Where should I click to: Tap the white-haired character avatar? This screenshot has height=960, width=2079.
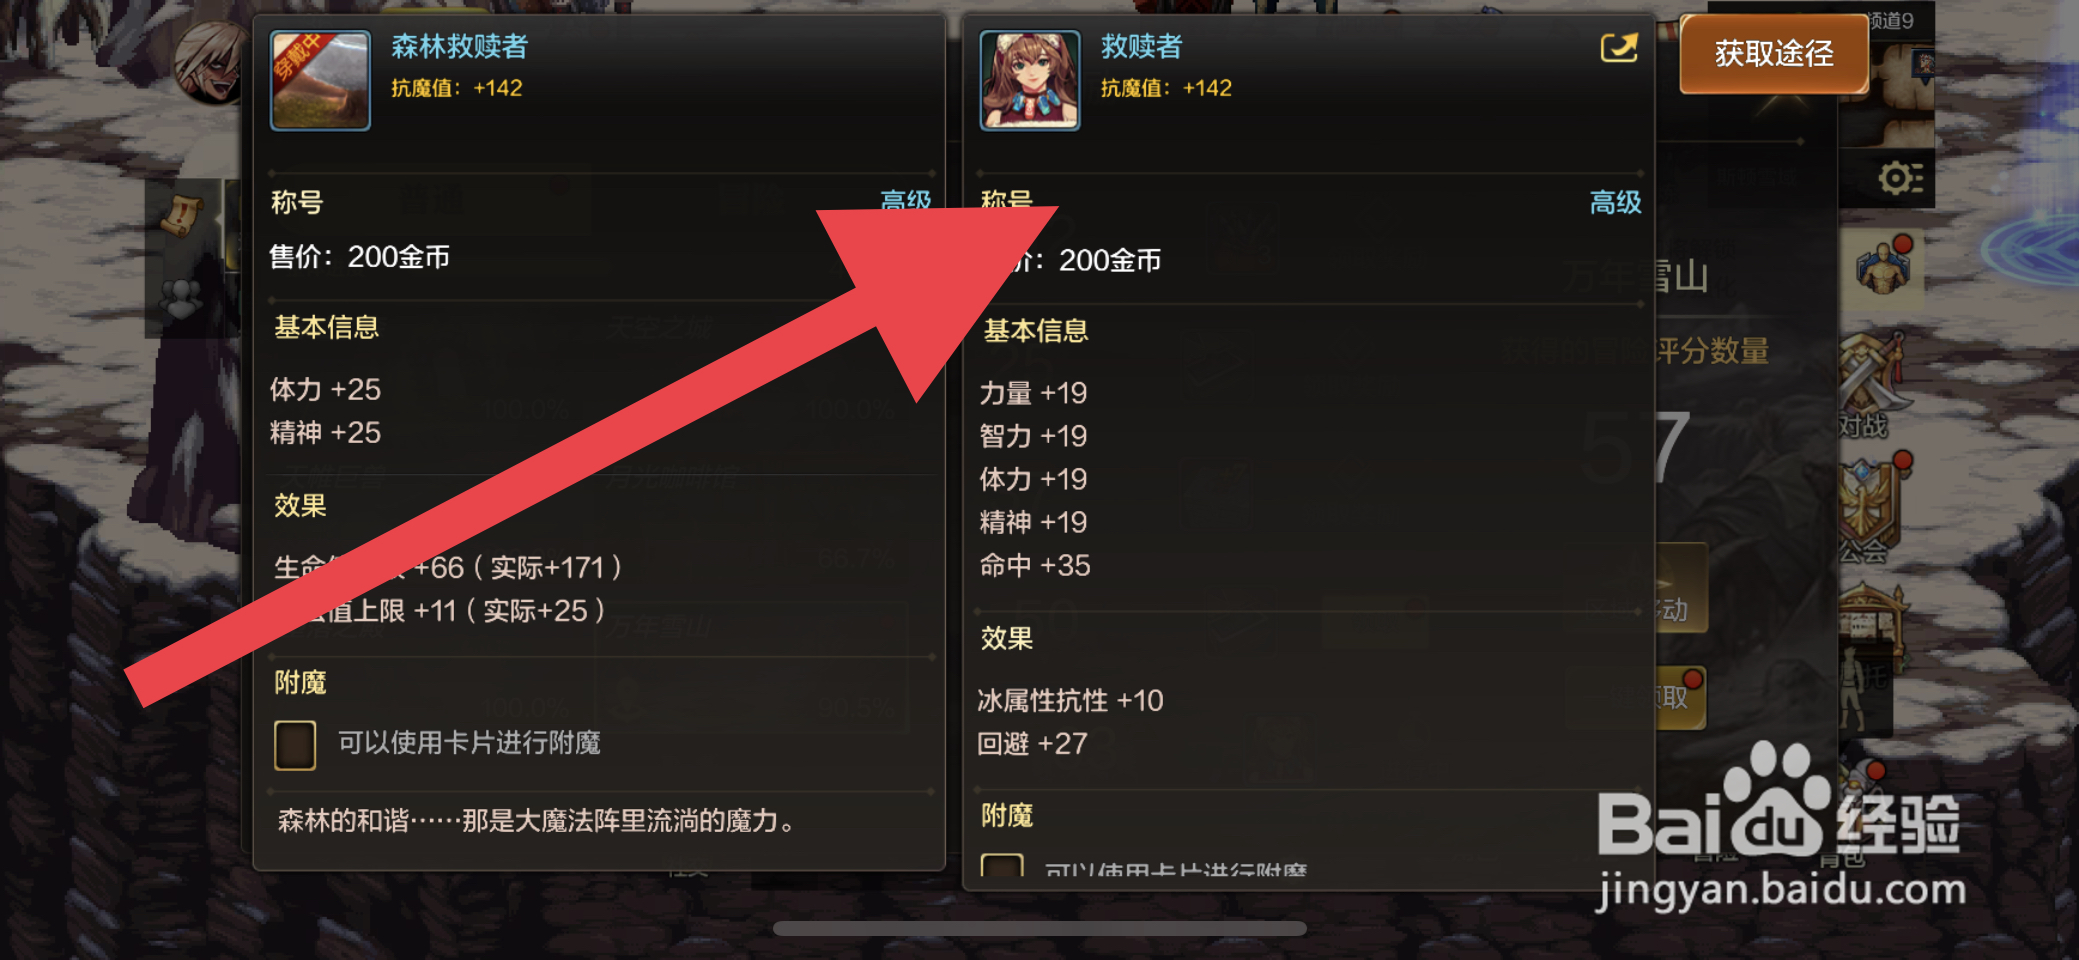210,62
